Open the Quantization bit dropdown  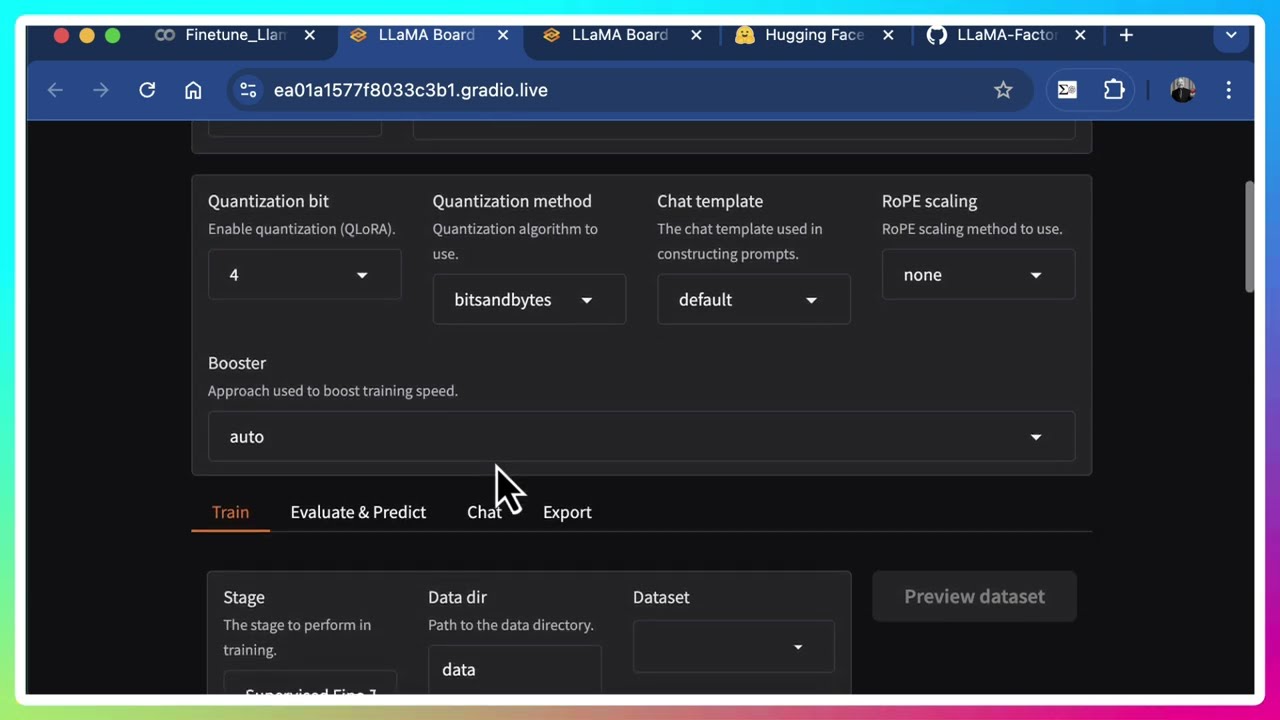(304, 275)
